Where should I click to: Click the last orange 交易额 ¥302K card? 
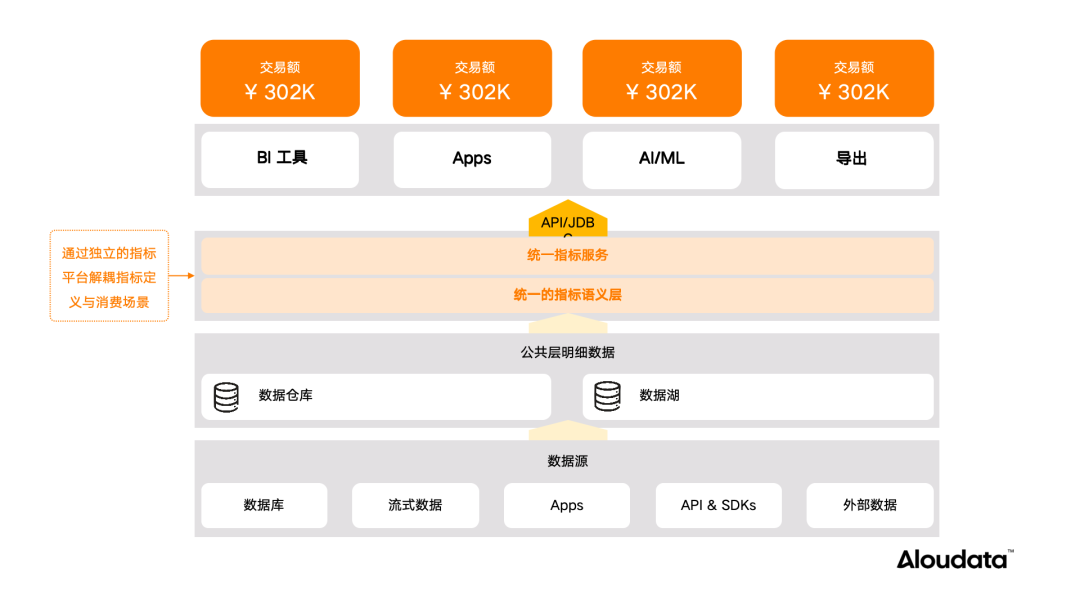tap(853, 78)
